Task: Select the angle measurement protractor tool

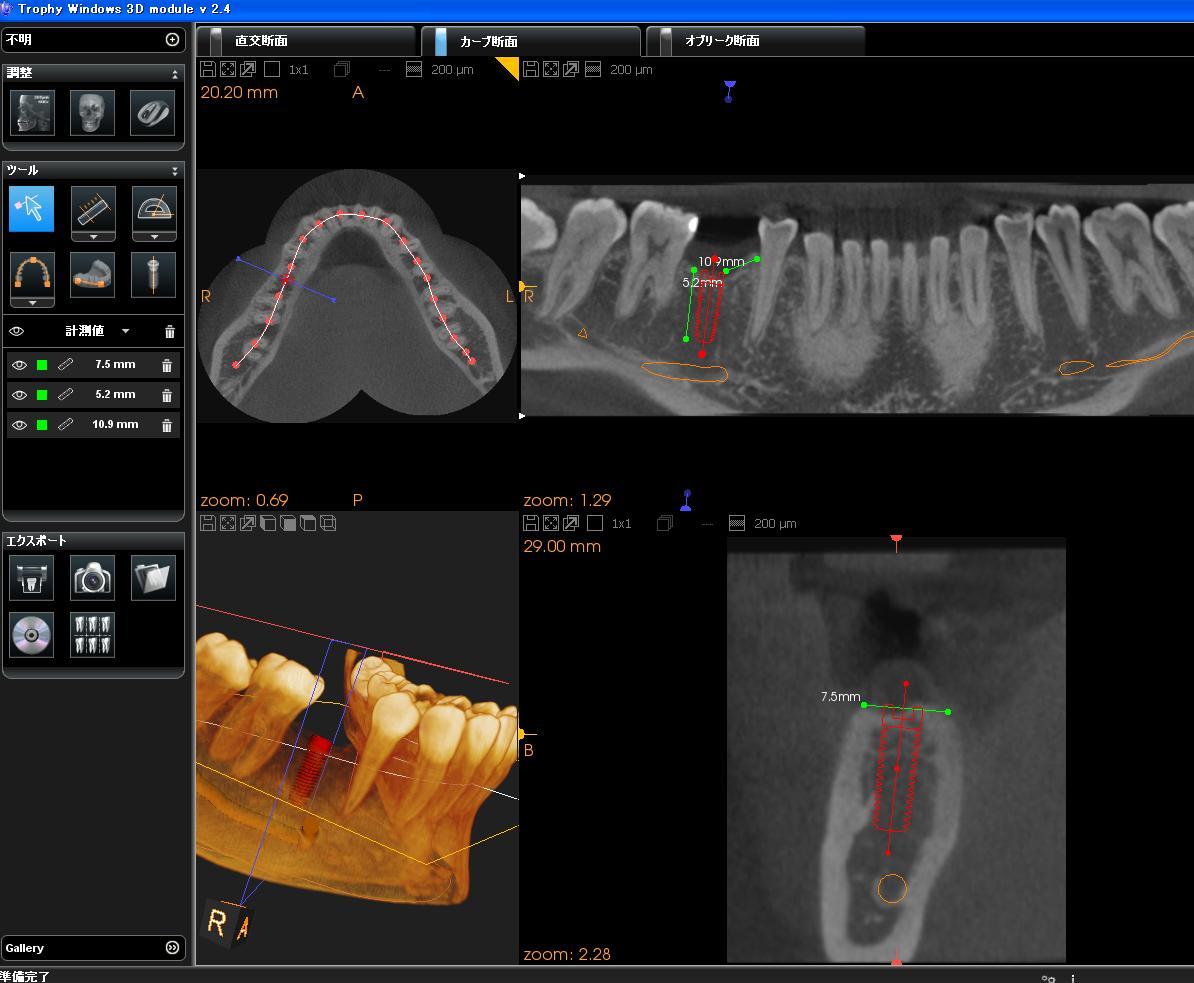Action: [154, 208]
